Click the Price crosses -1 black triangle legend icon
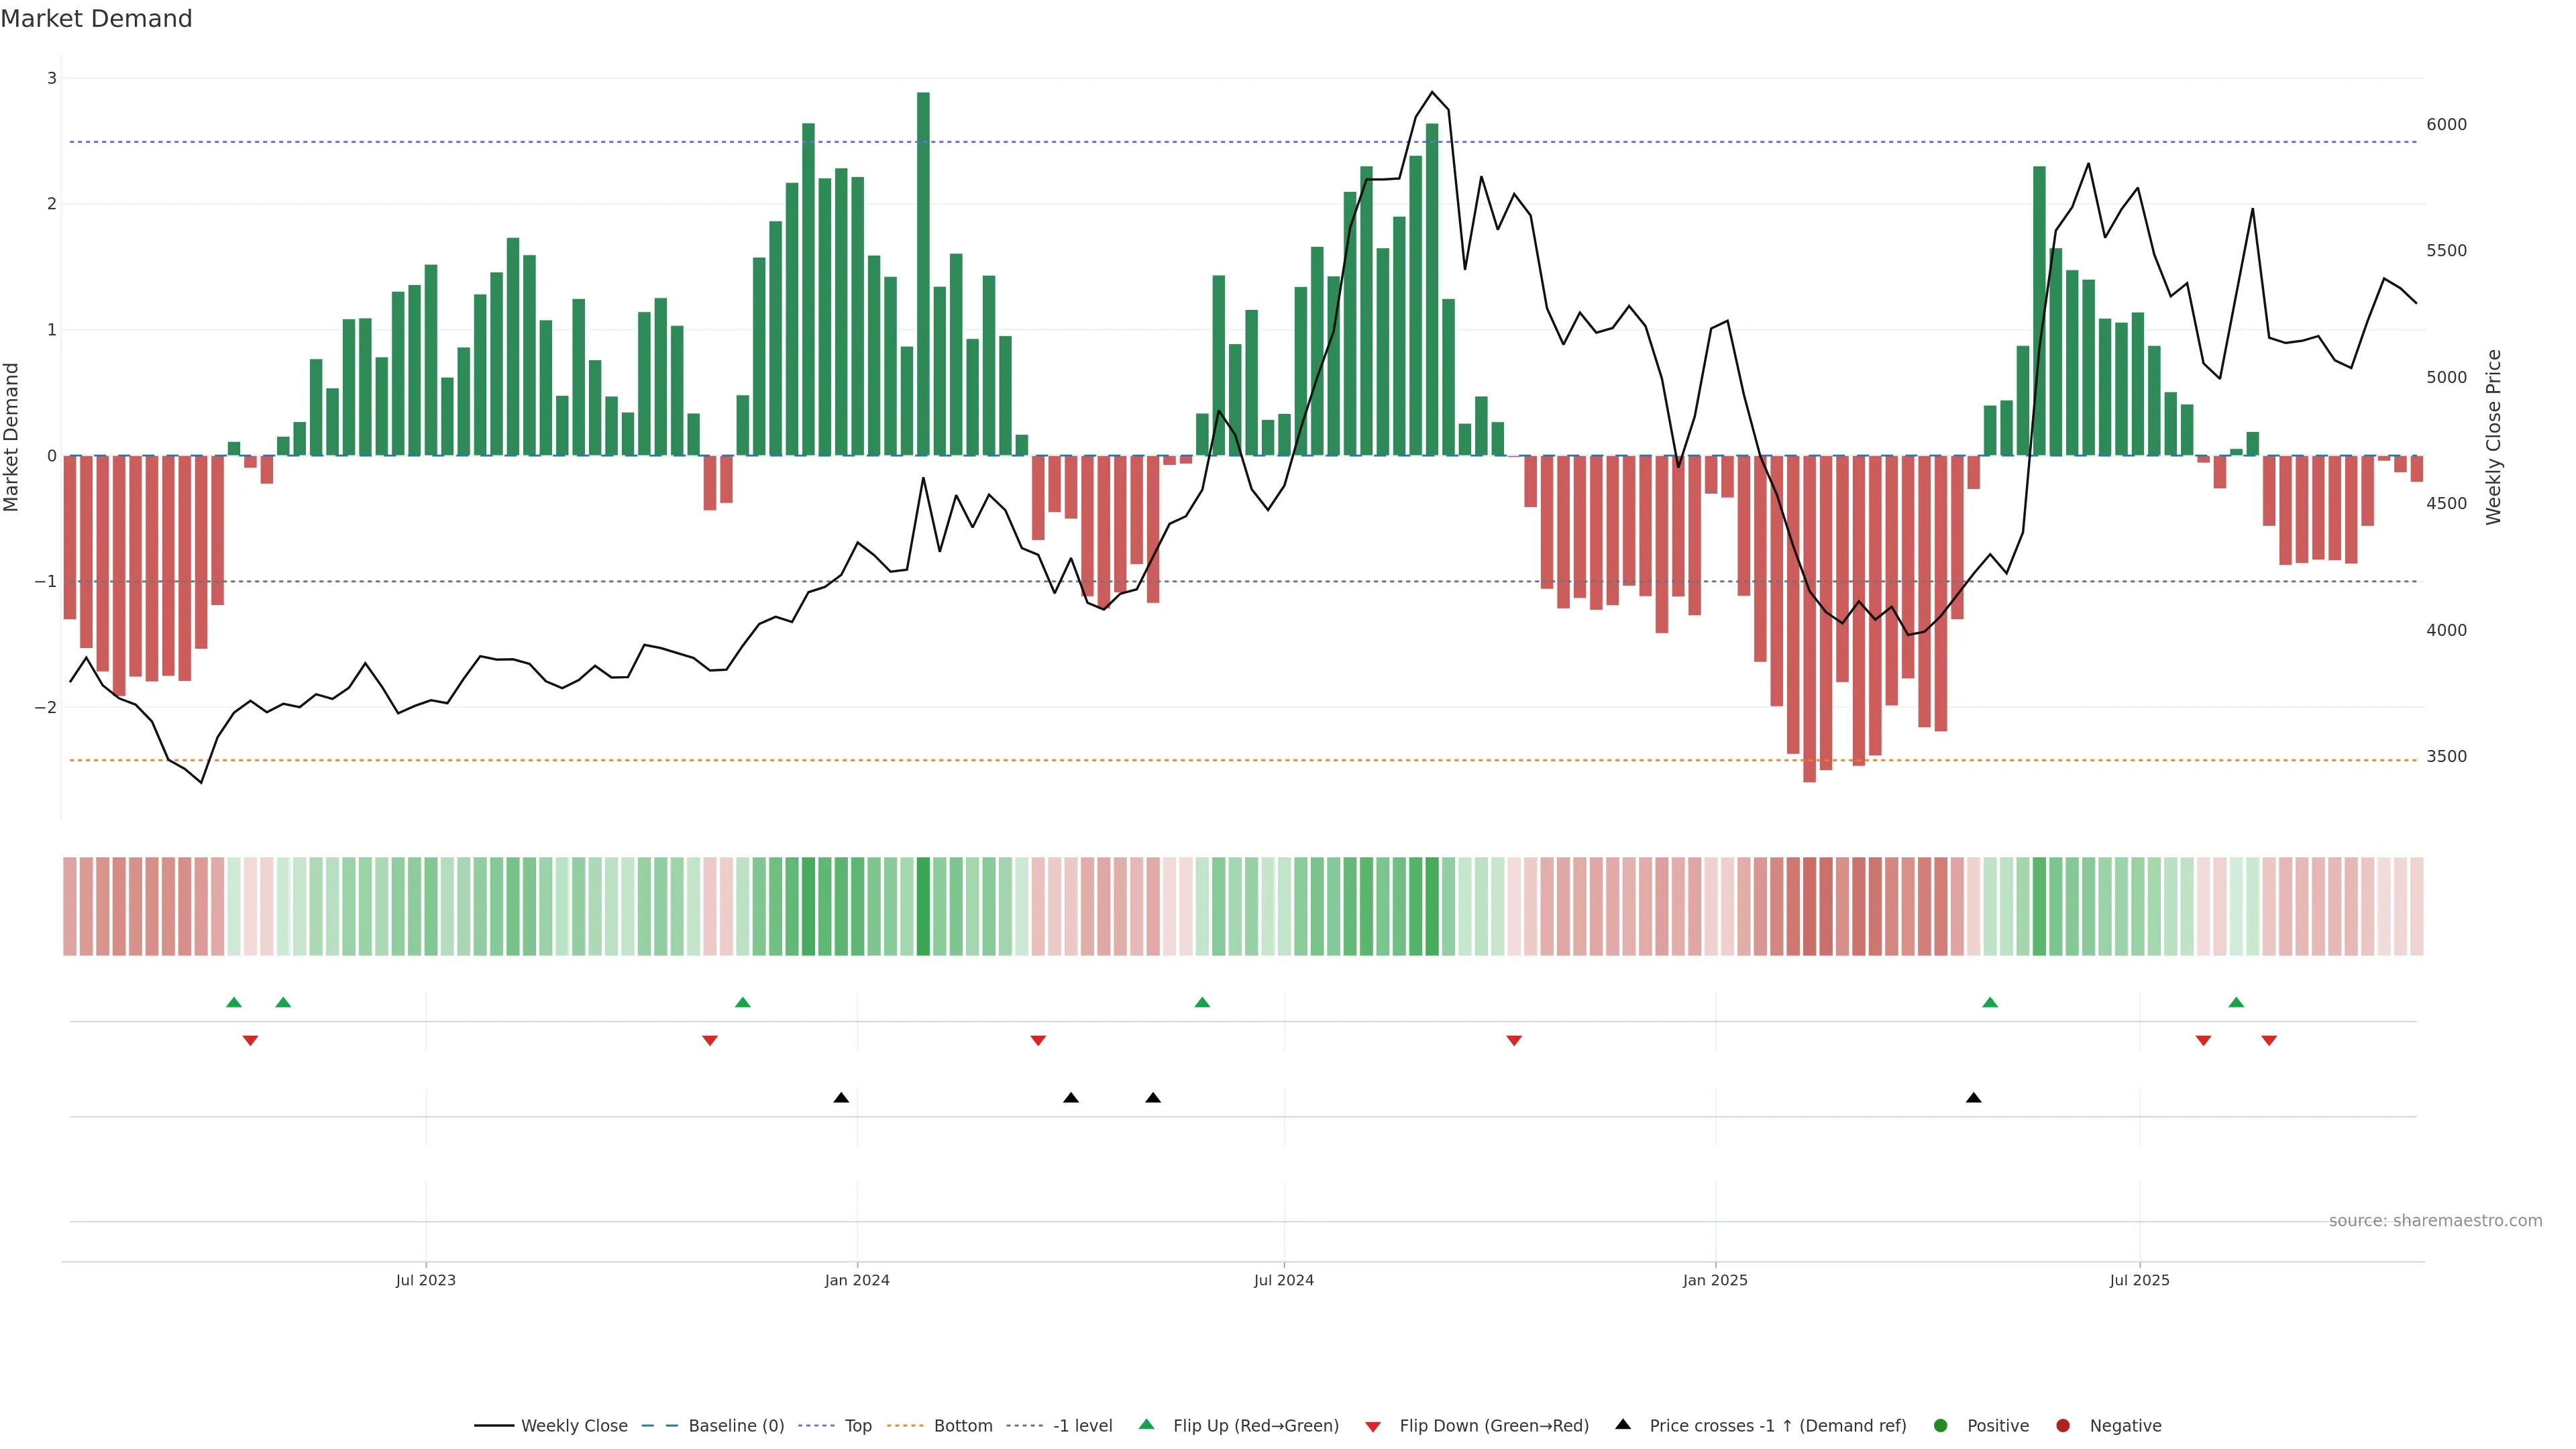 pyautogui.click(x=1623, y=1424)
